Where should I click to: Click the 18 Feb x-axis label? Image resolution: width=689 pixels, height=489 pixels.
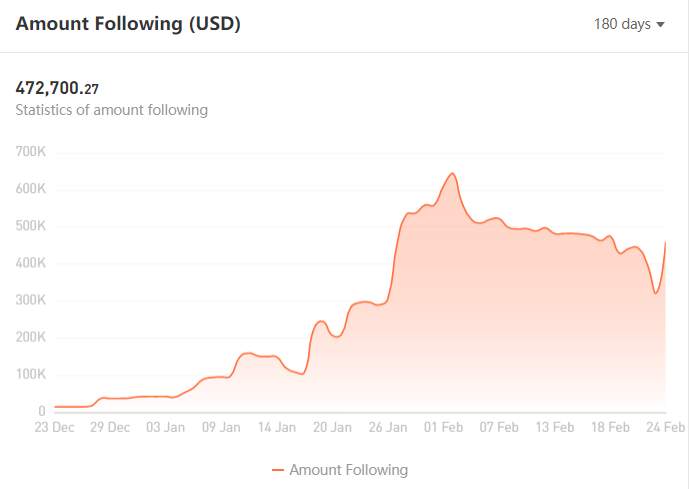click(610, 427)
